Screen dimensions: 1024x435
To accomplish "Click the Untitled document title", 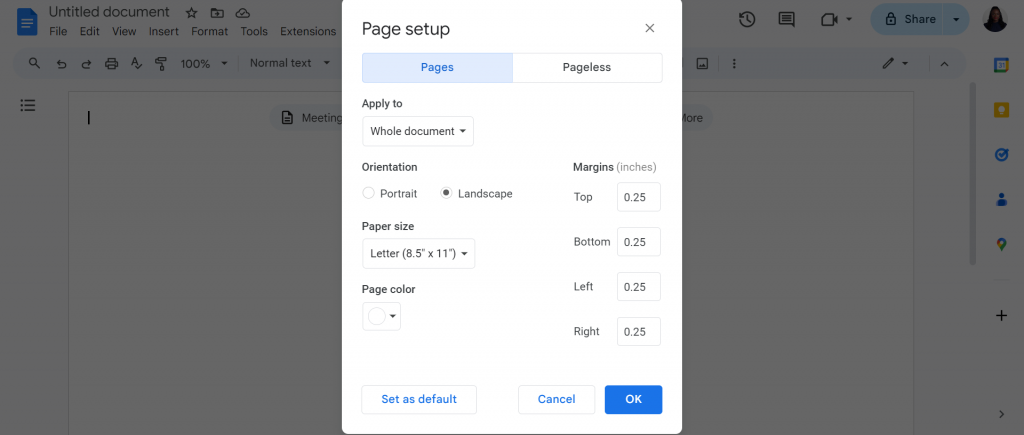I will [x=109, y=12].
